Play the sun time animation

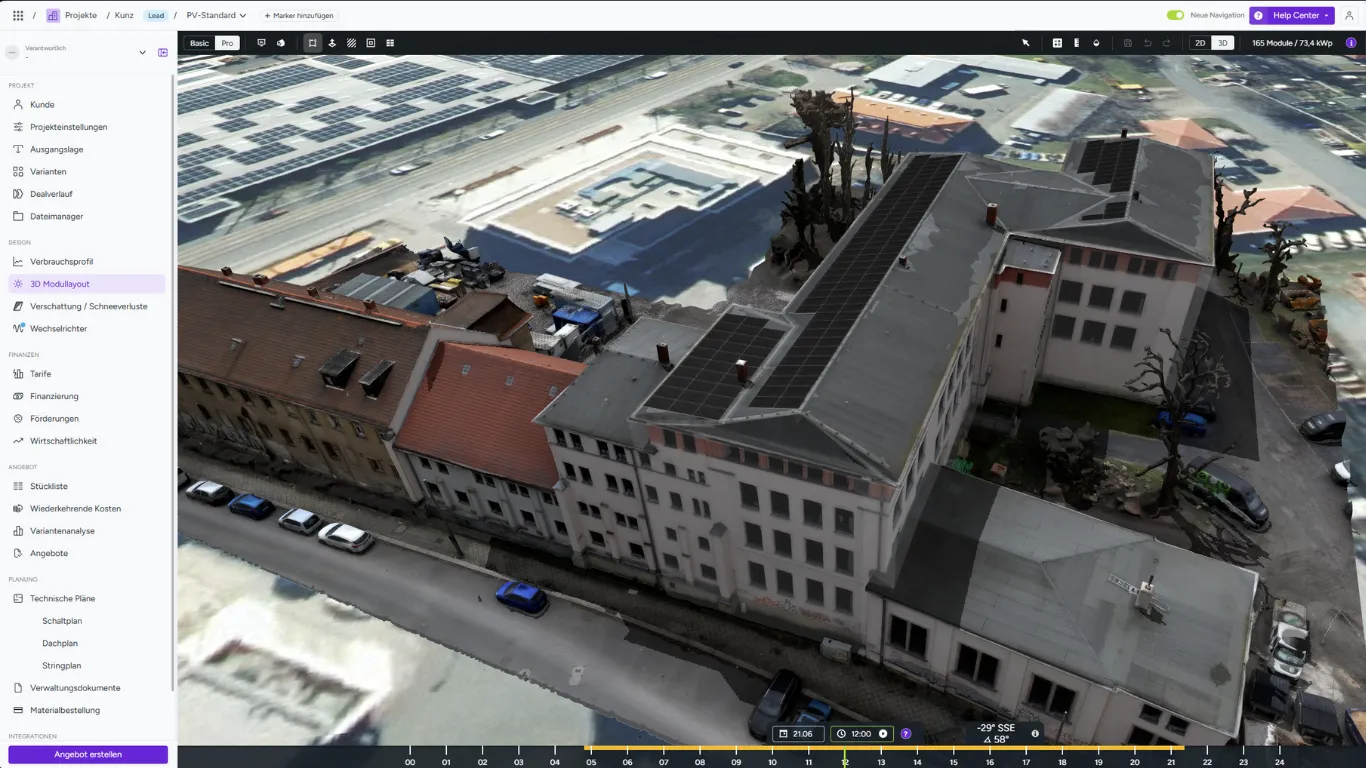click(x=883, y=733)
